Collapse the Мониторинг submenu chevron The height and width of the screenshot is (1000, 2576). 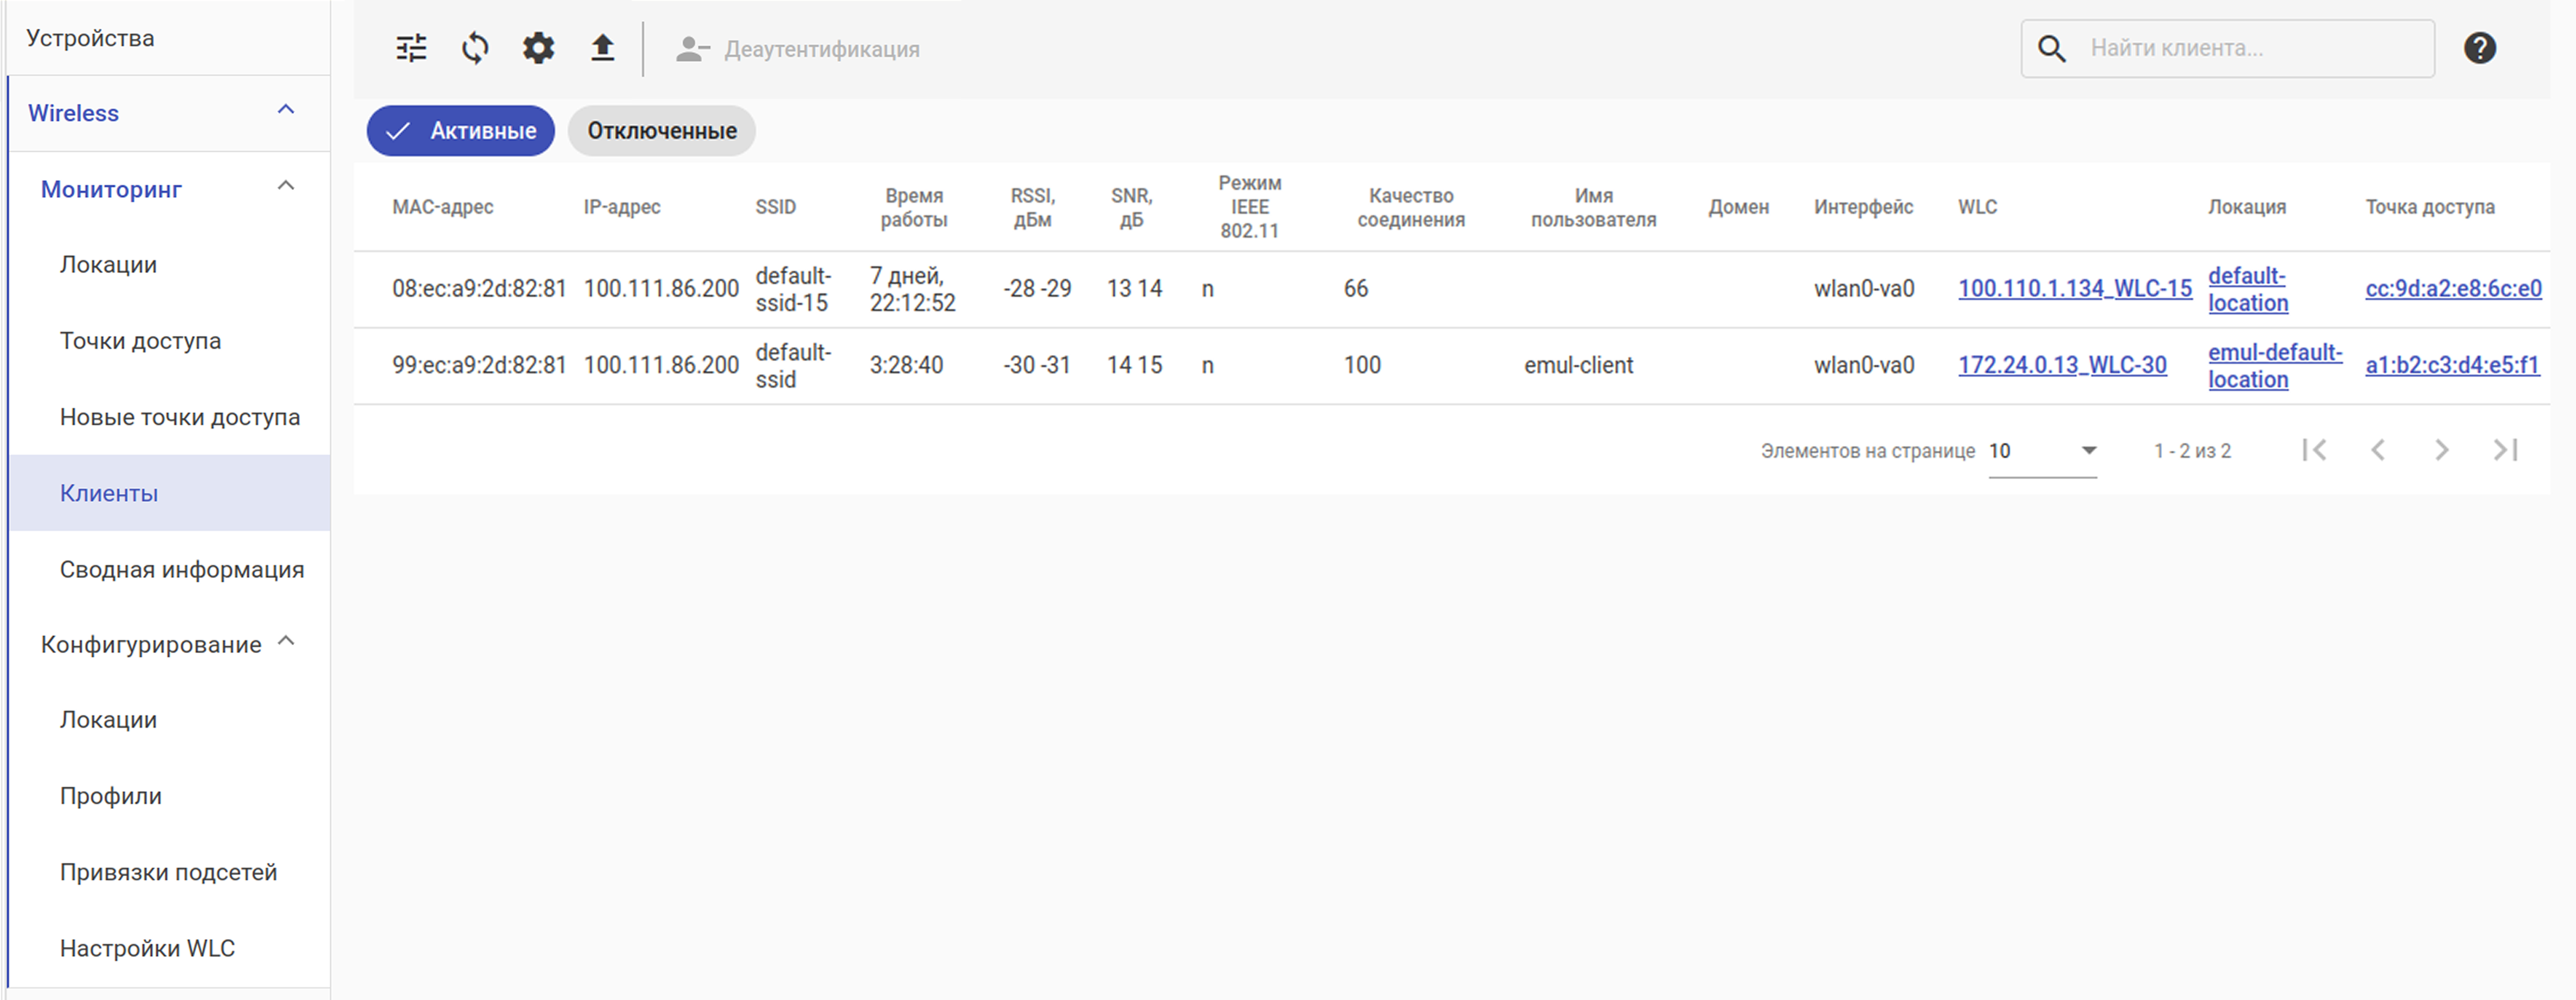(285, 186)
